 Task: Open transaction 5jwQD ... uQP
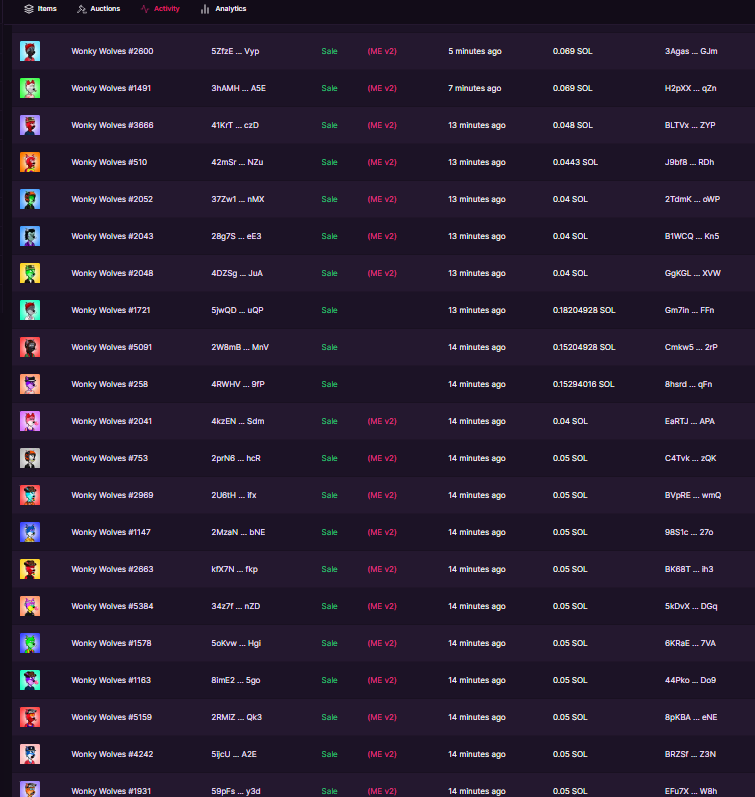click(x=237, y=310)
